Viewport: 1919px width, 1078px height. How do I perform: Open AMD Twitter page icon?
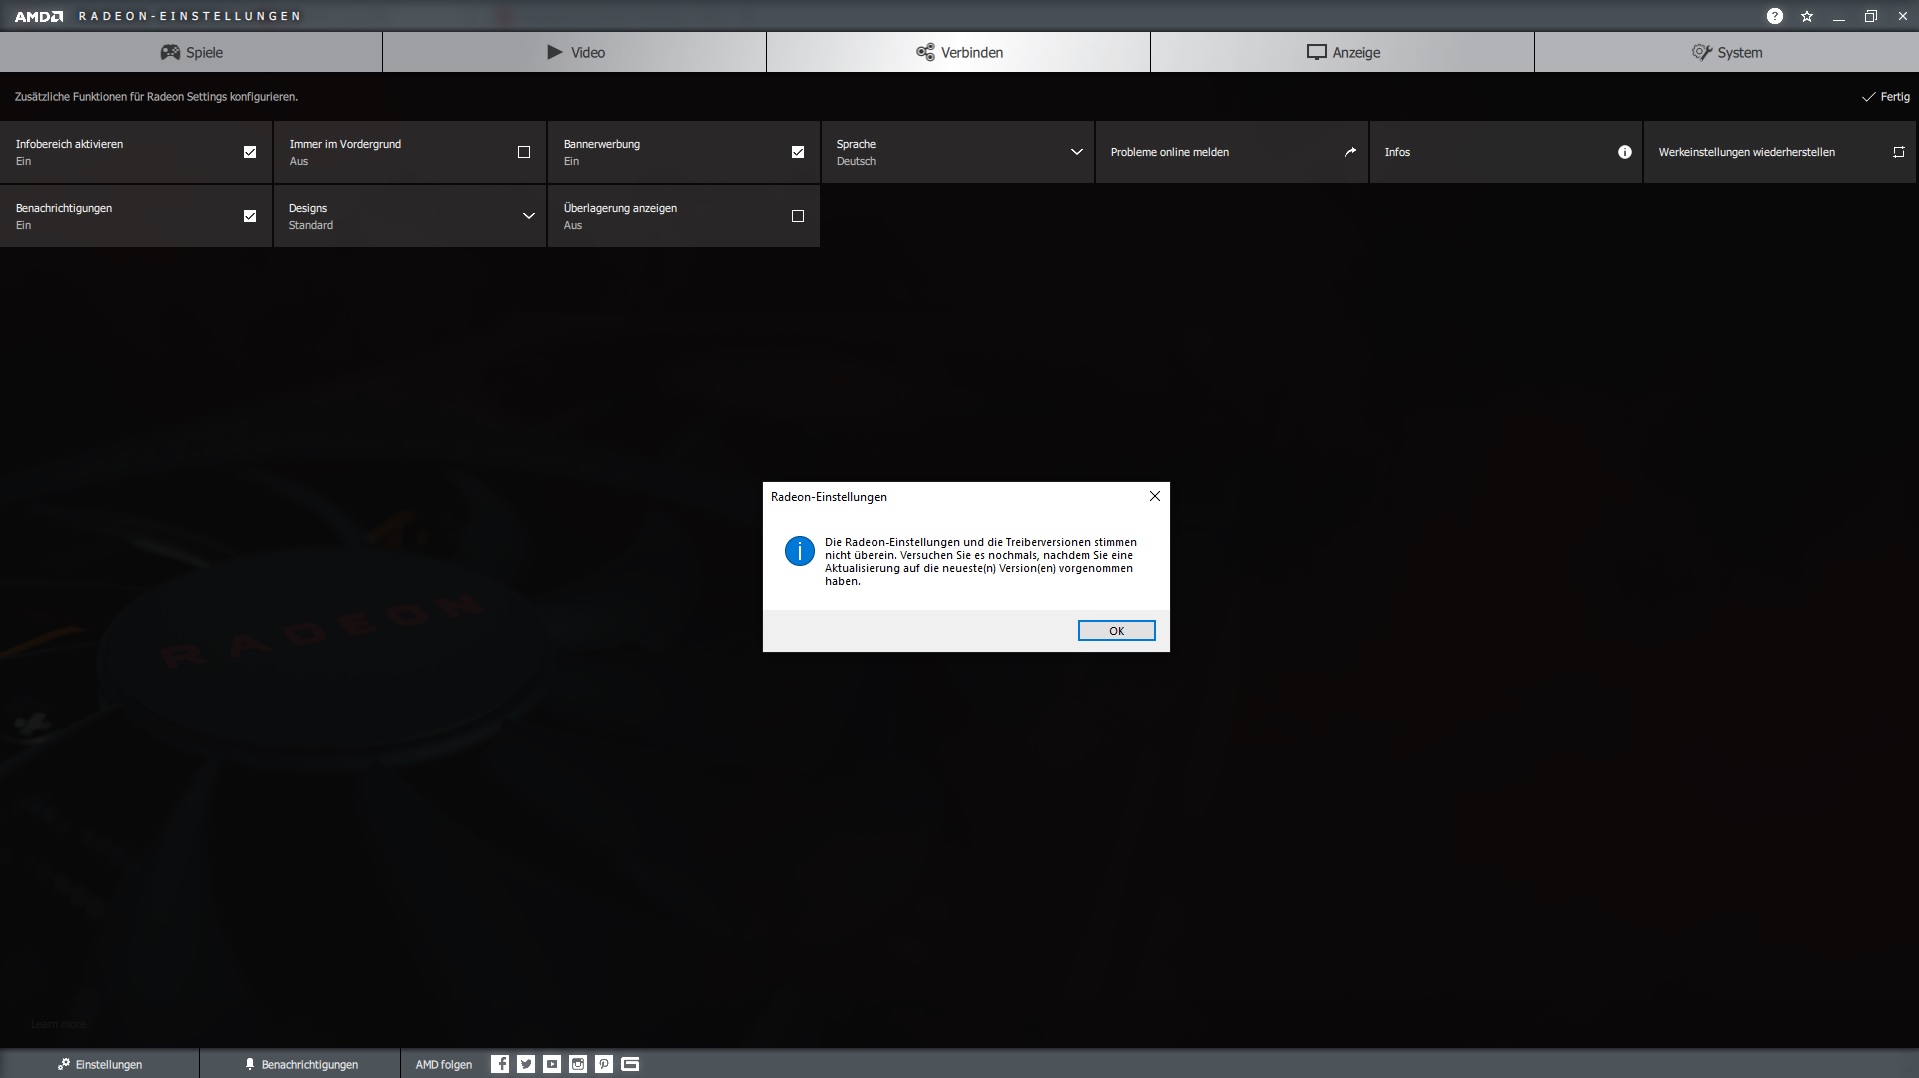click(526, 1064)
